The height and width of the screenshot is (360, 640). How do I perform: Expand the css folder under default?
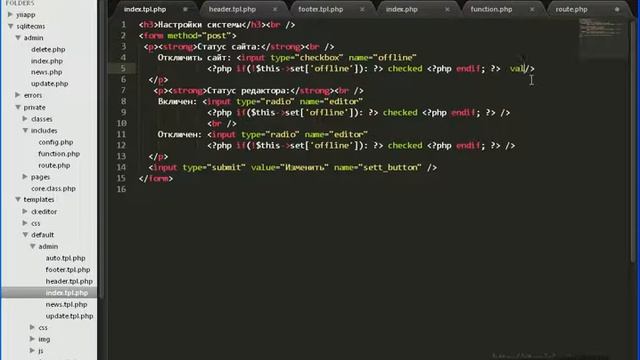(33, 327)
